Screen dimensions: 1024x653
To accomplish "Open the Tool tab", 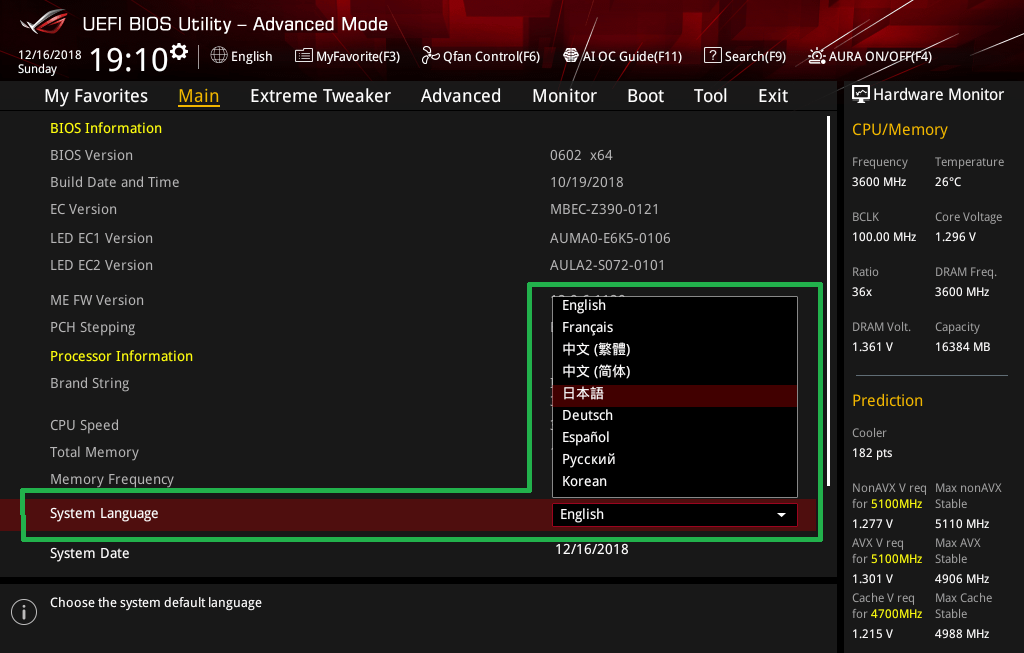I will tap(710, 96).
